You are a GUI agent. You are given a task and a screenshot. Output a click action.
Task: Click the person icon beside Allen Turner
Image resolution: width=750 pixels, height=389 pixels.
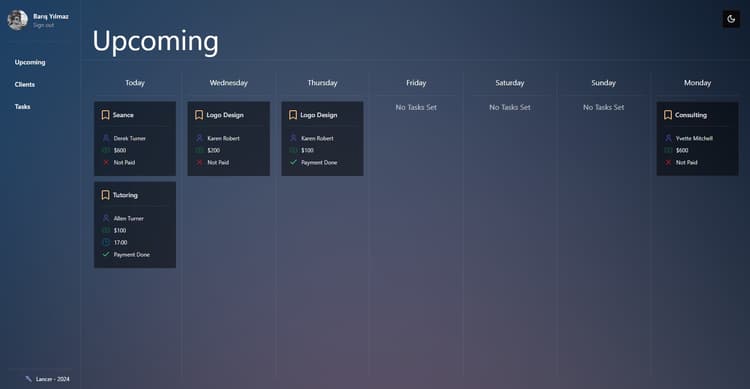(106, 218)
